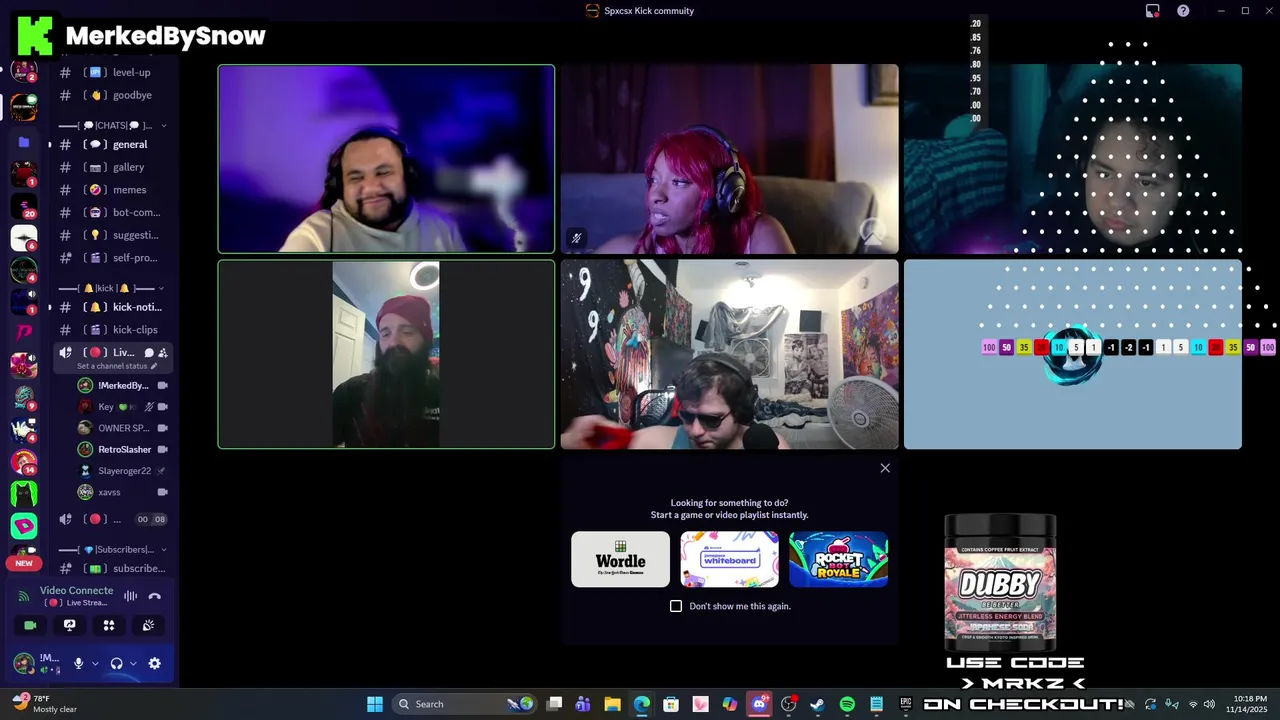Open the self-promo channel
This screenshot has height=720, width=1280.
tap(114, 258)
